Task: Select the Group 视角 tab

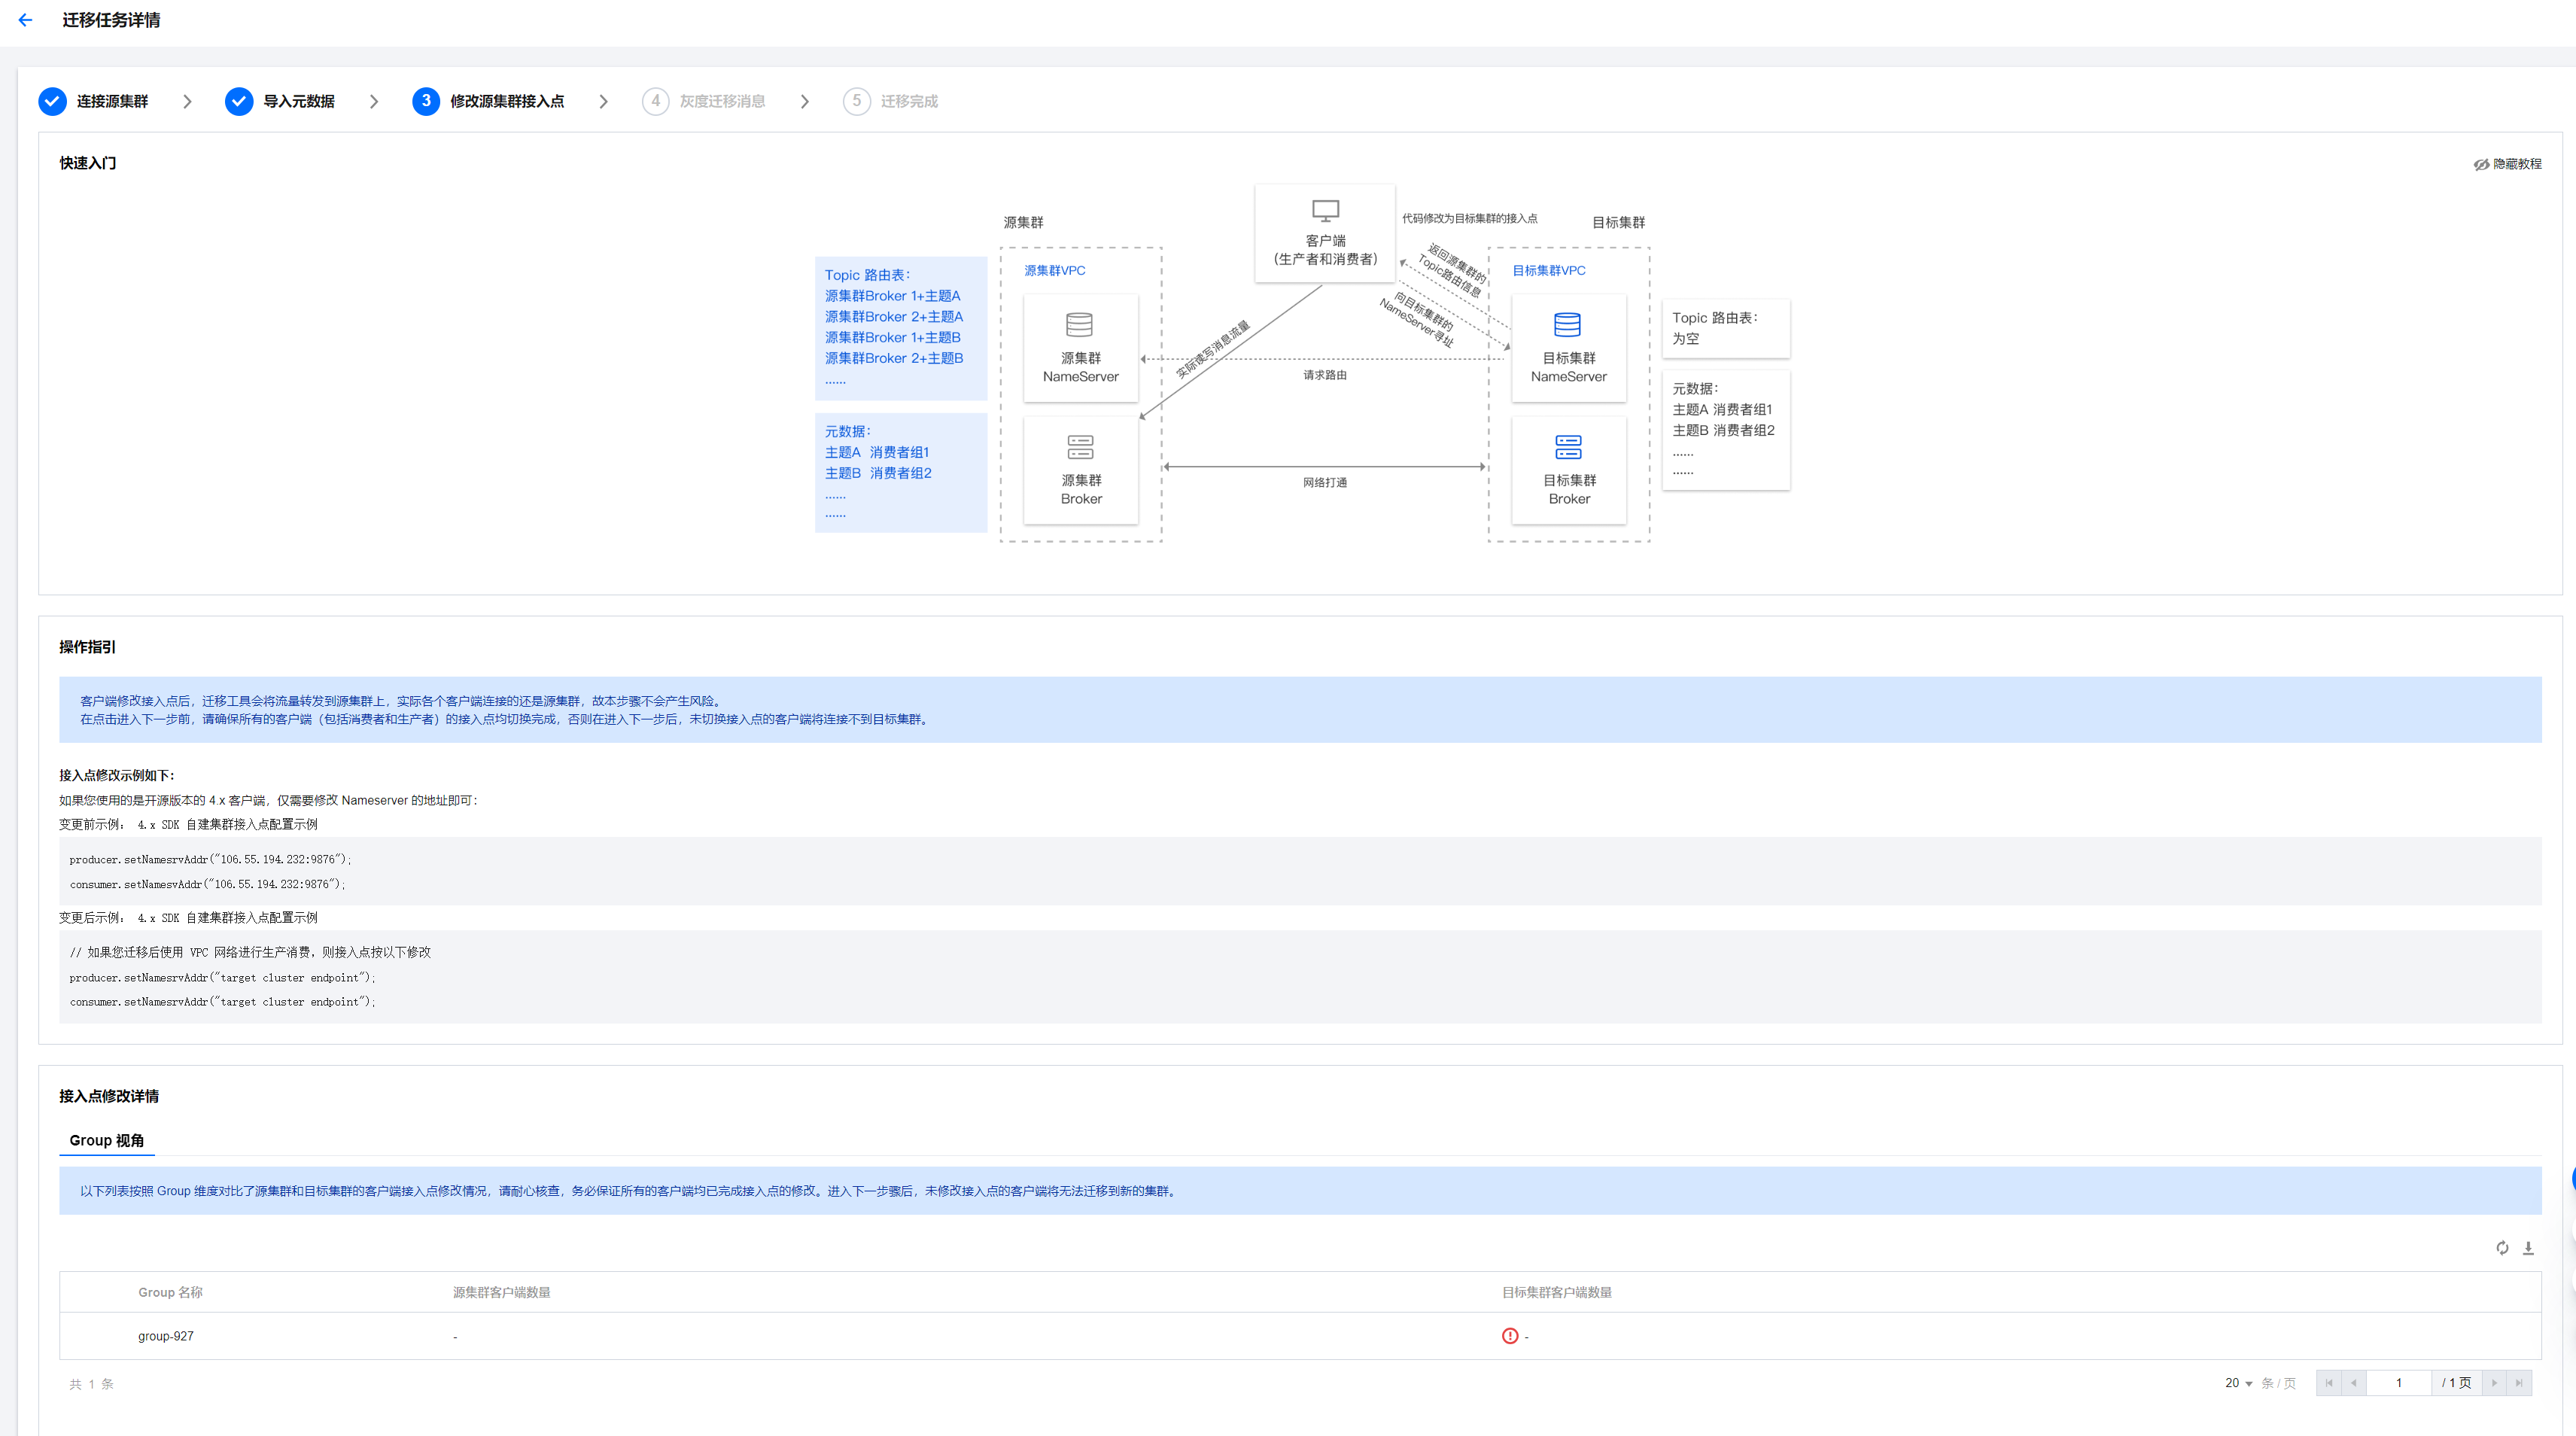Action: 107,1140
